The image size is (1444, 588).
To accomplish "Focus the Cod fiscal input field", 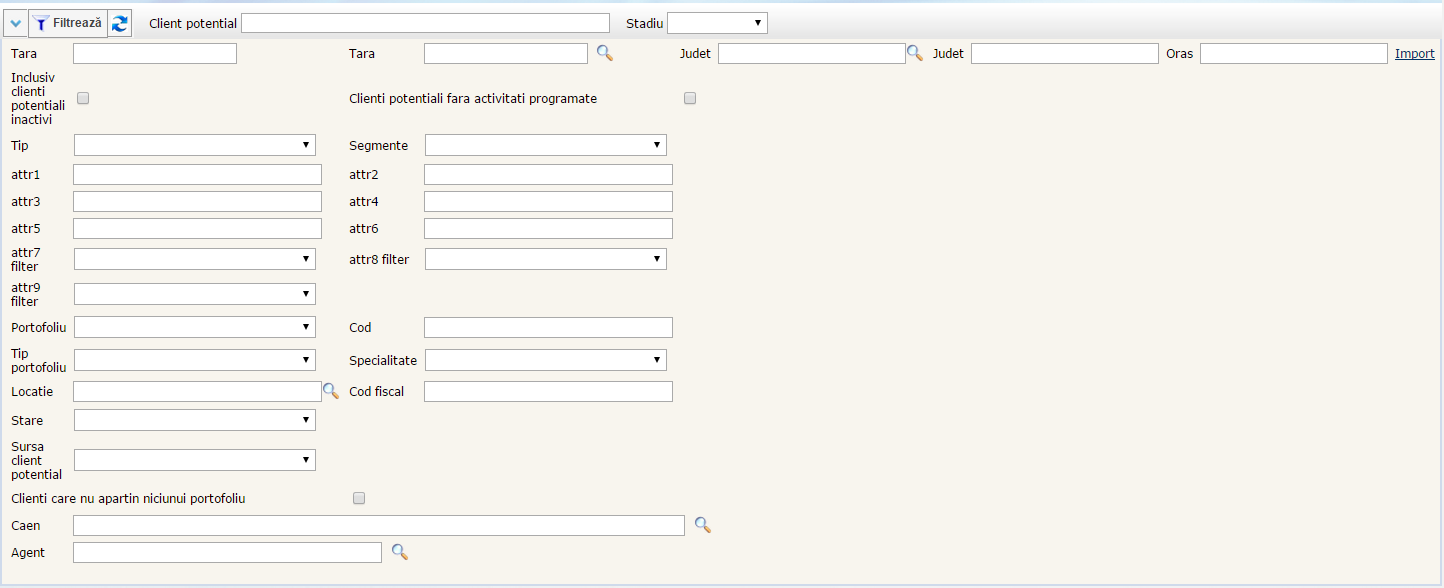I will pyautogui.click(x=548, y=391).
